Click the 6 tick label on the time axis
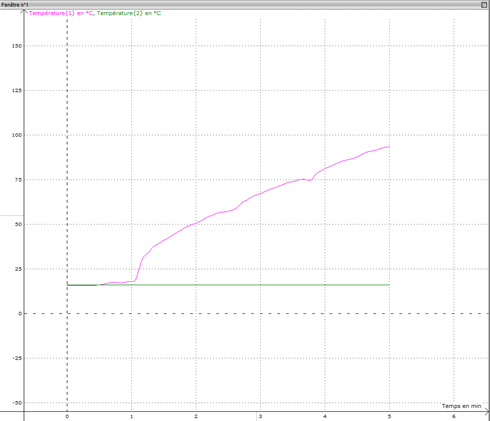This screenshot has width=490, height=421. [454, 416]
